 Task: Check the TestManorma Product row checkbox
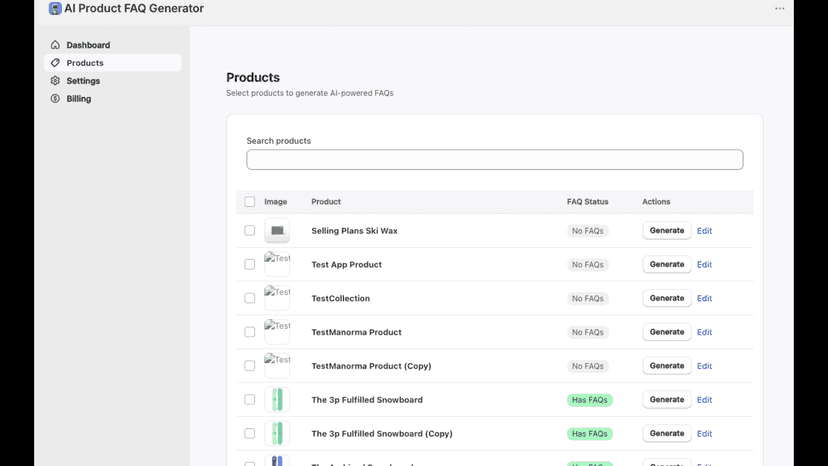(x=250, y=332)
